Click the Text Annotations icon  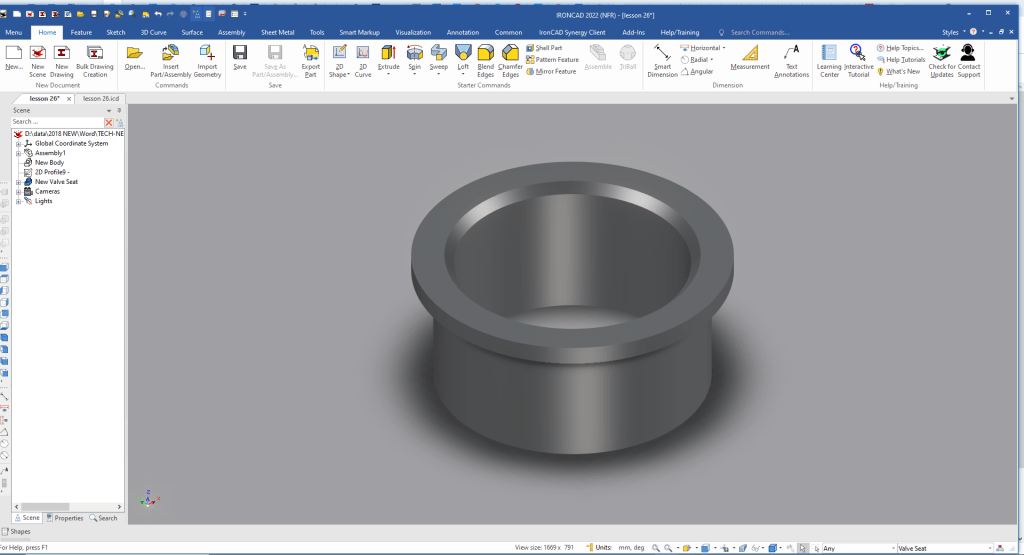pyautogui.click(x=791, y=59)
